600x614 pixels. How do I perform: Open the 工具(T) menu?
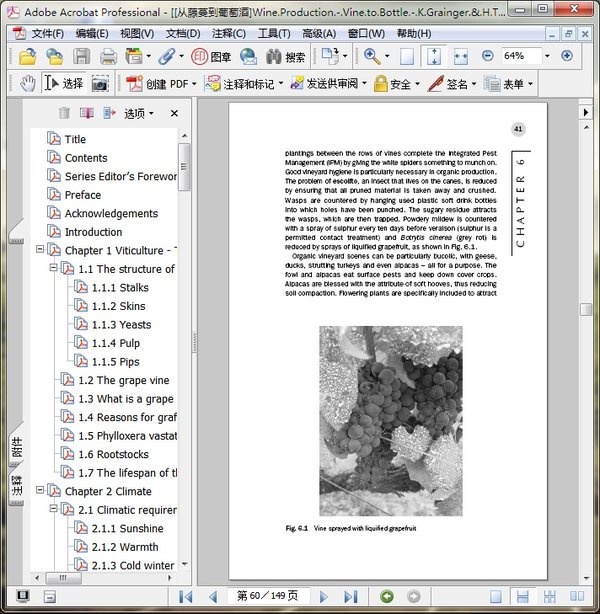(275, 33)
